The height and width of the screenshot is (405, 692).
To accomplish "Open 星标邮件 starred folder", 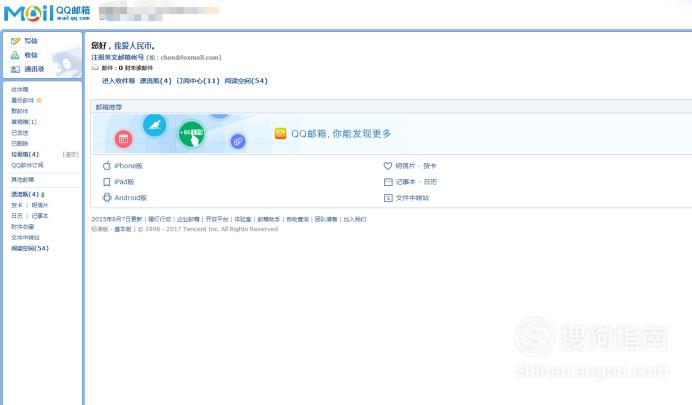I will 23,101.
